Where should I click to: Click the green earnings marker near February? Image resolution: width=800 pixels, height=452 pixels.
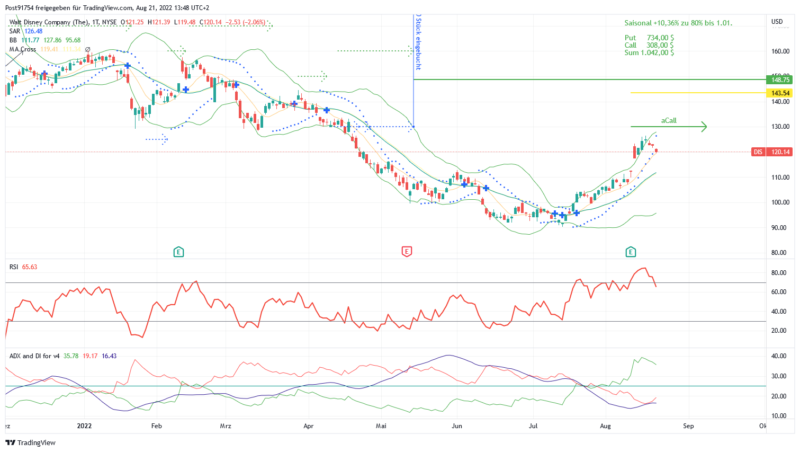pos(178,251)
